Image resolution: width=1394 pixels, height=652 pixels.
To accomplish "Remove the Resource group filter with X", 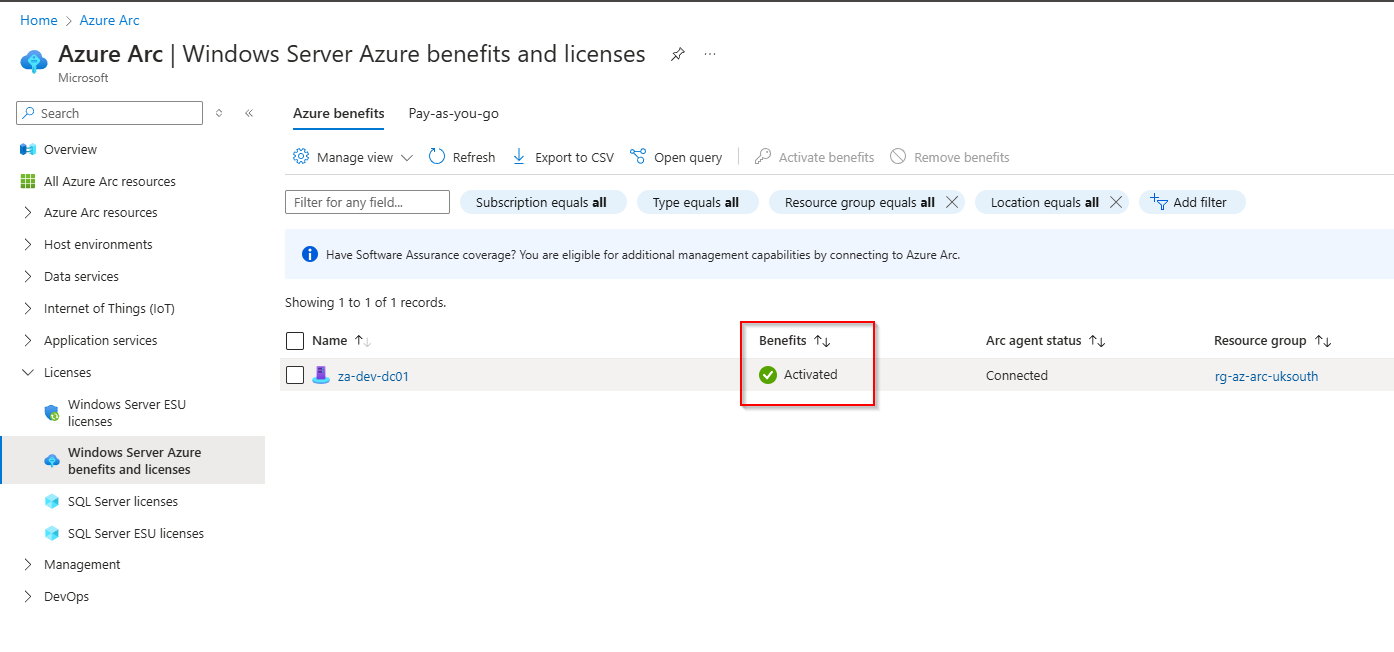I will point(952,202).
